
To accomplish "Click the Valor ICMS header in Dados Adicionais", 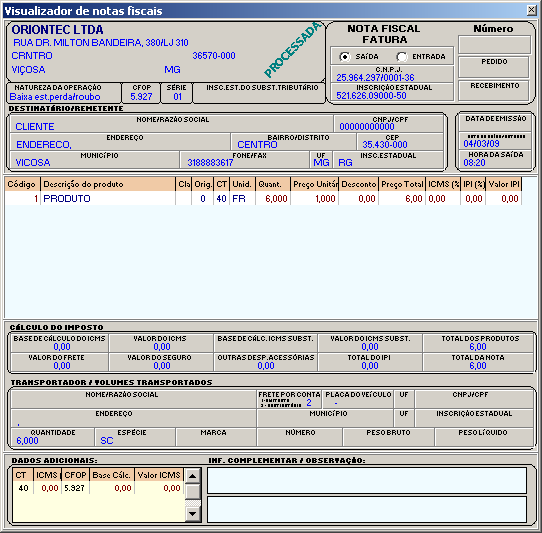I will [159, 475].
